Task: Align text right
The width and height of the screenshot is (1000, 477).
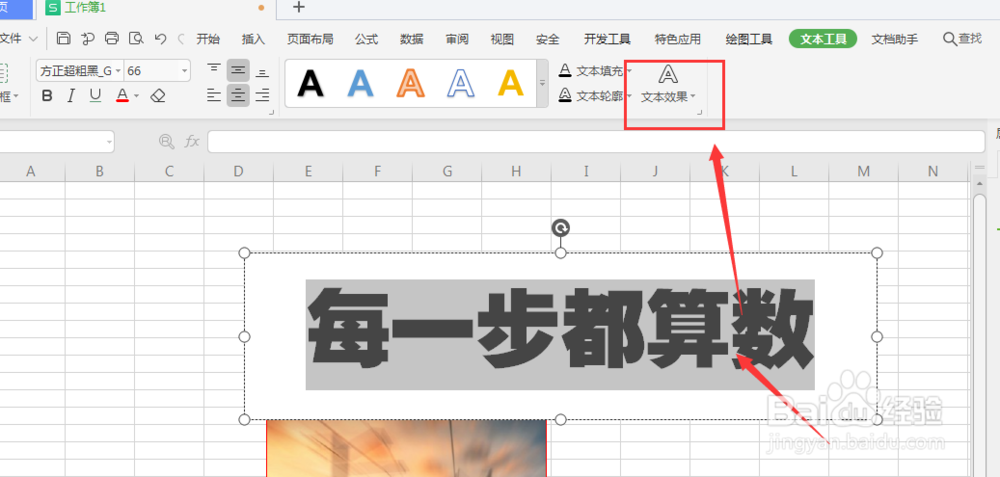Action: click(262, 96)
